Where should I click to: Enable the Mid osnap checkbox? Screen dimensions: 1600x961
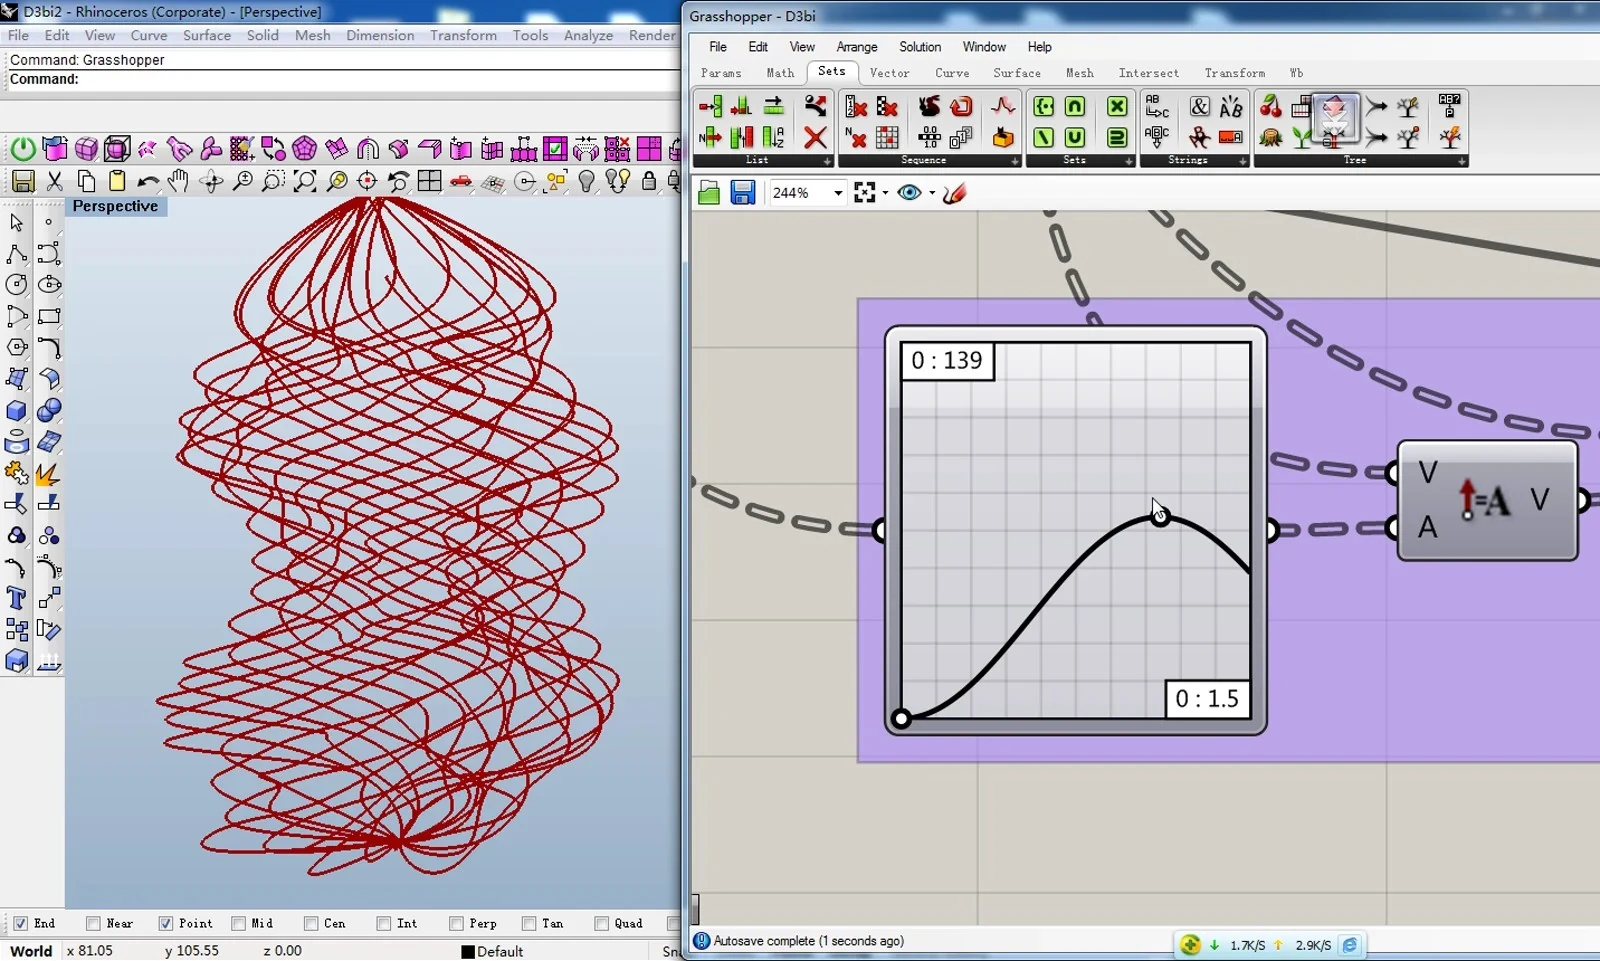[x=238, y=924]
